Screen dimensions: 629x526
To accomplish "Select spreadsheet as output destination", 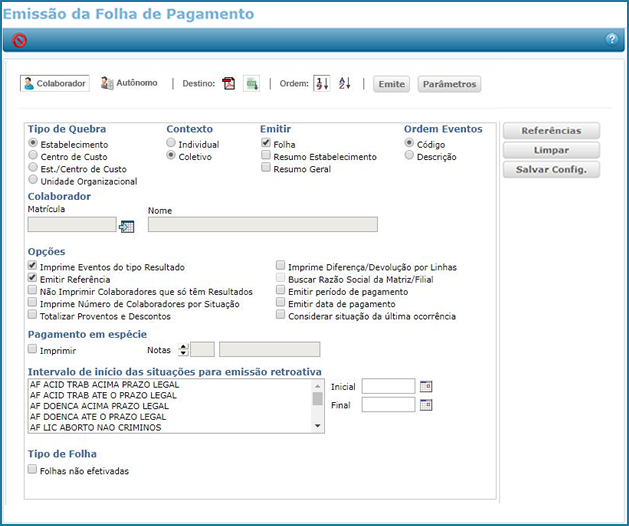I will tap(252, 84).
